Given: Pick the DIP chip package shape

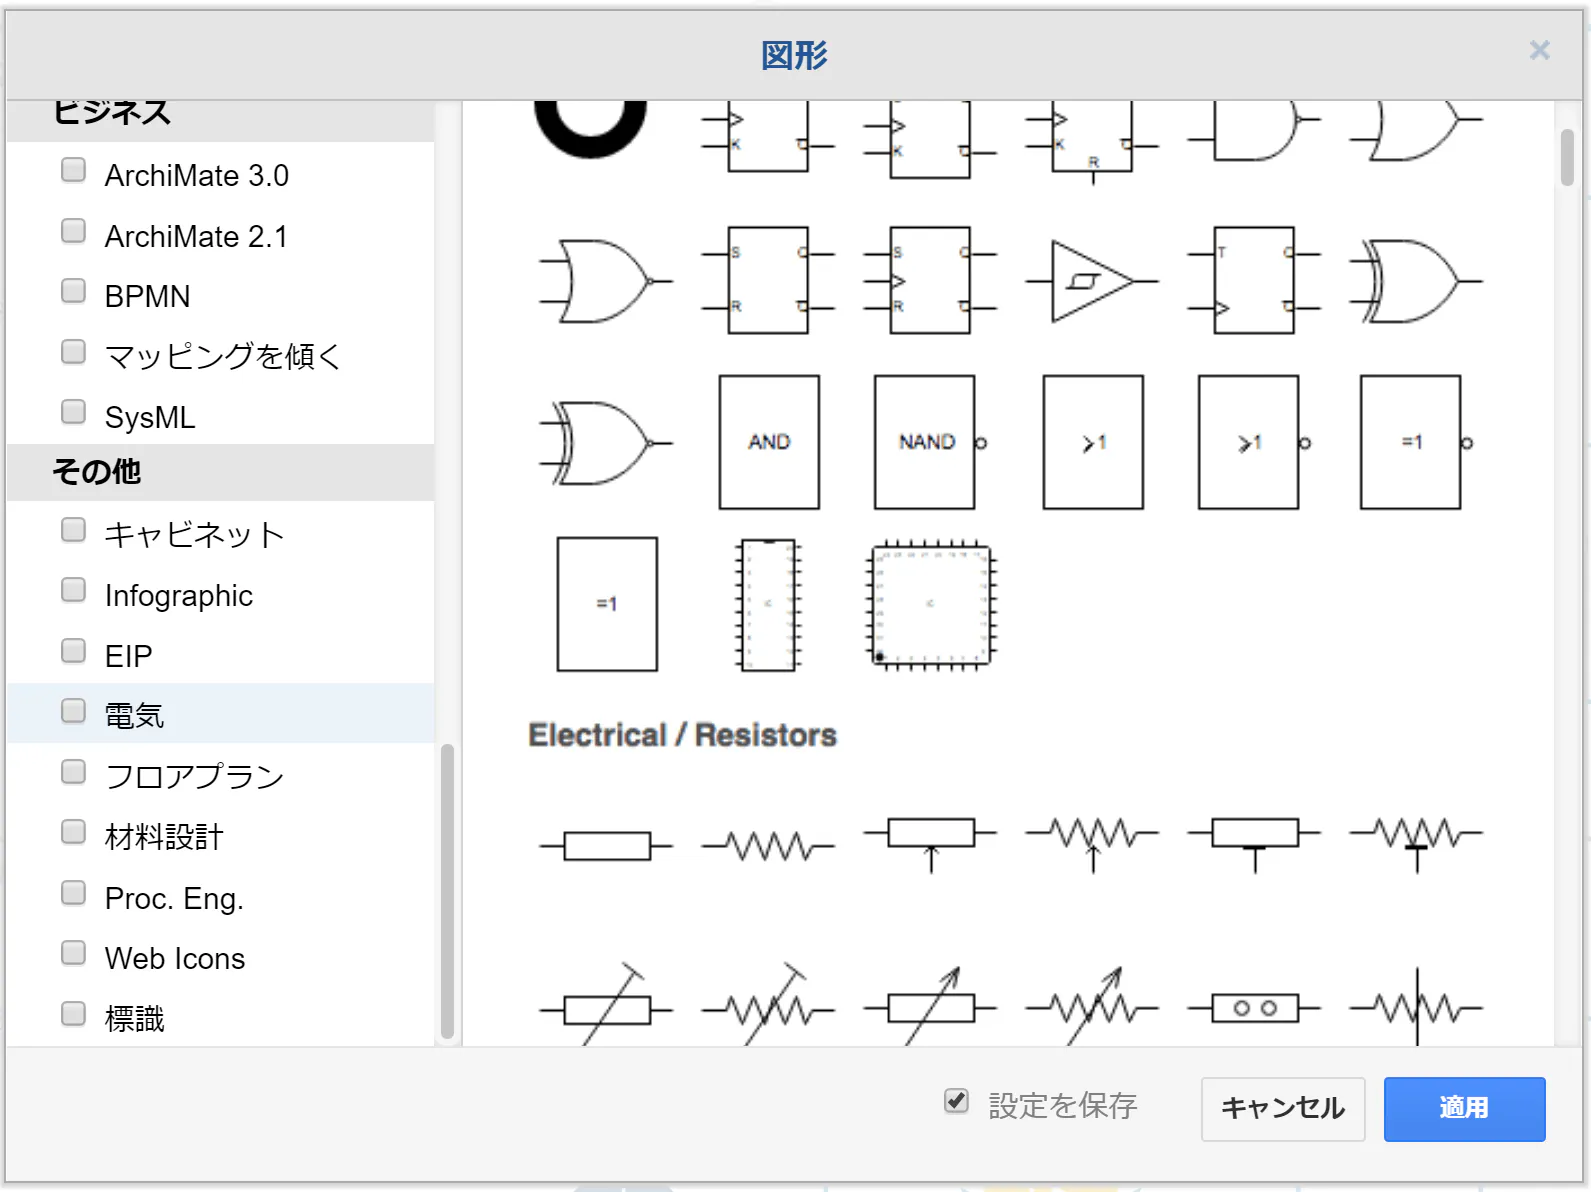Looking at the screenshot, I should pyautogui.click(x=769, y=604).
